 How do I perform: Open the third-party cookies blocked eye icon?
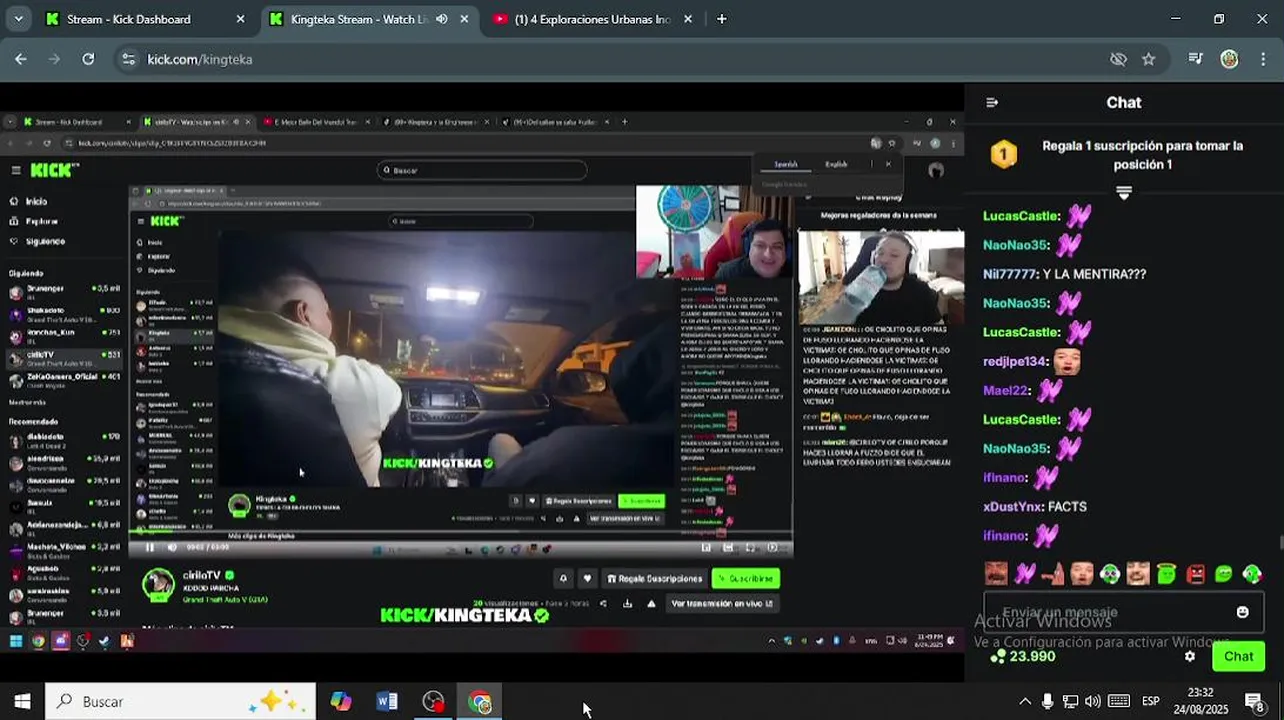1119,59
